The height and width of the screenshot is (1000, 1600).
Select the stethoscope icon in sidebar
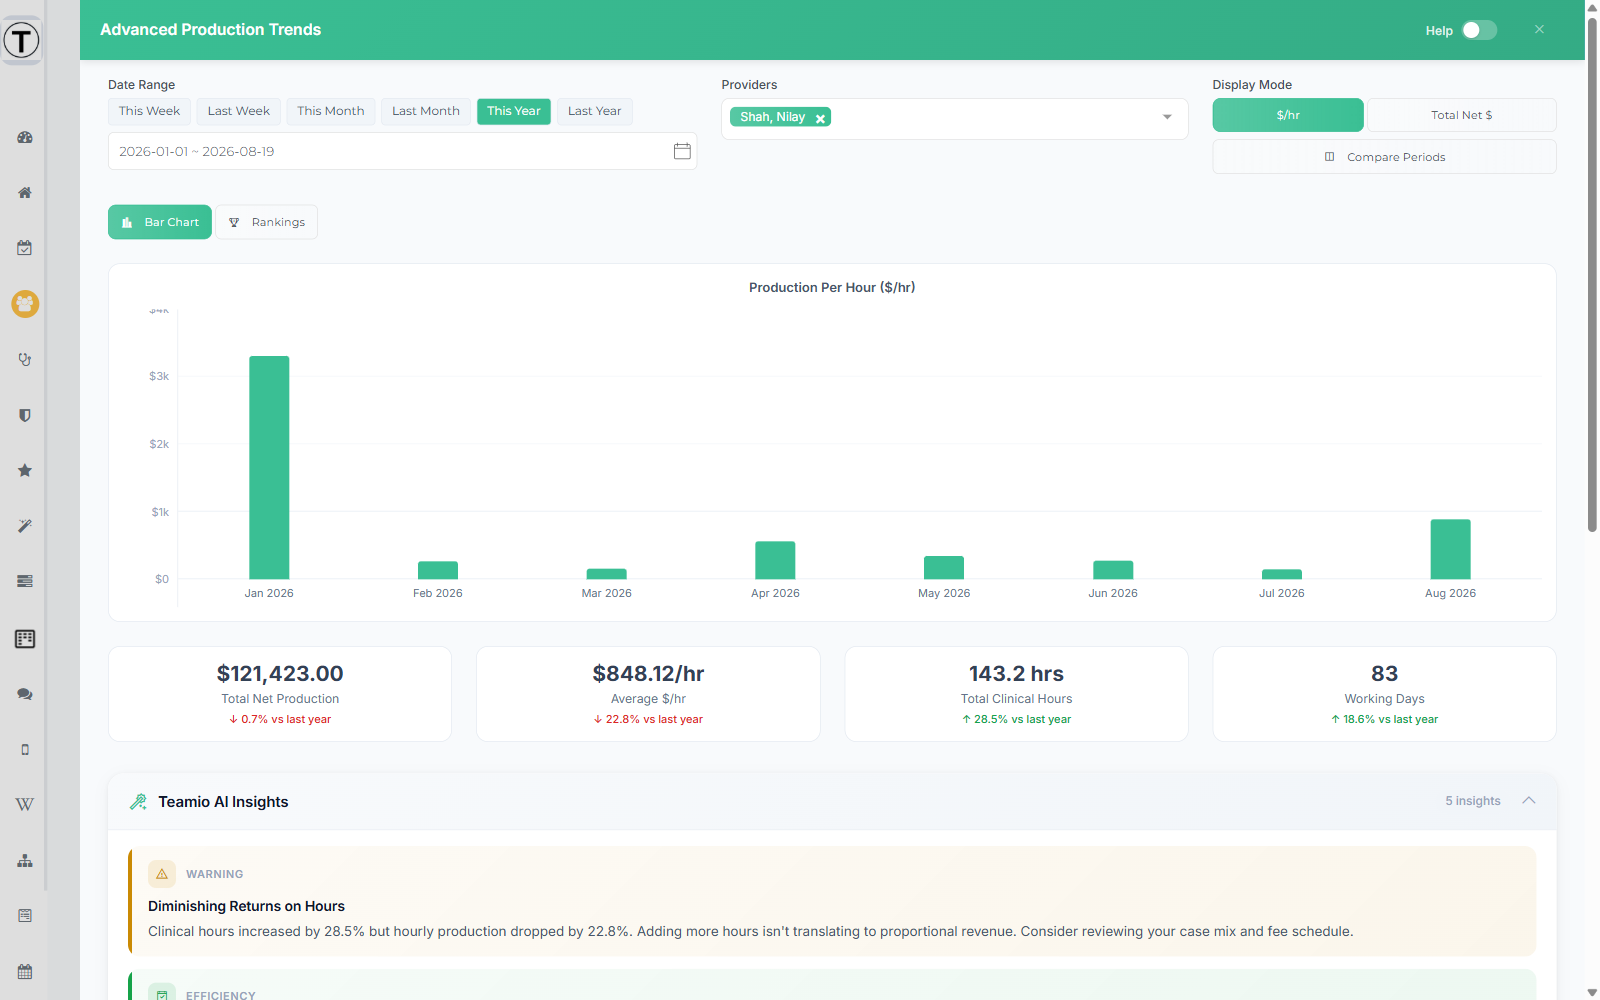(x=25, y=359)
